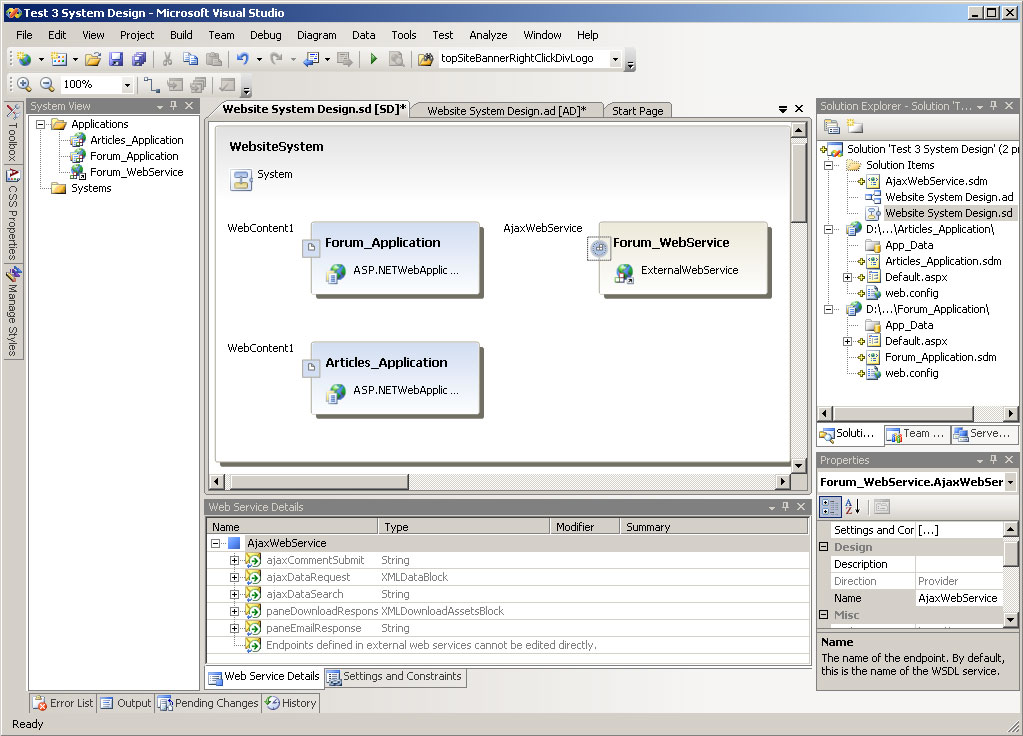1023x736 pixels.
Task: Switch to Website System Design.ad tab
Action: point(506,111)
